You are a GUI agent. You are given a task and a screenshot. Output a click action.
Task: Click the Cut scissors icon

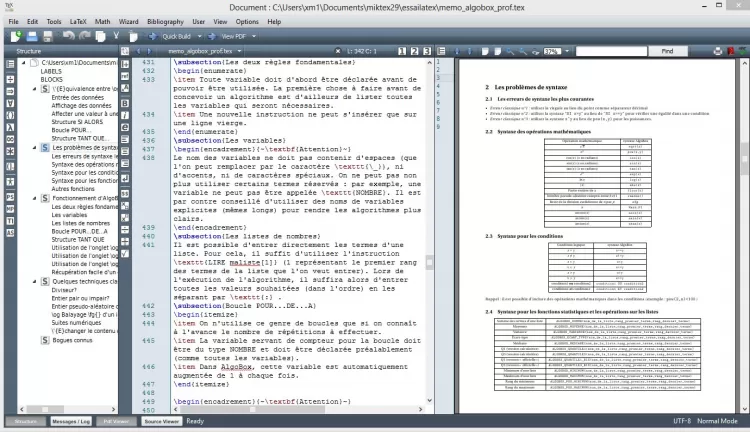pyautogui.click(x=118, y=35)
